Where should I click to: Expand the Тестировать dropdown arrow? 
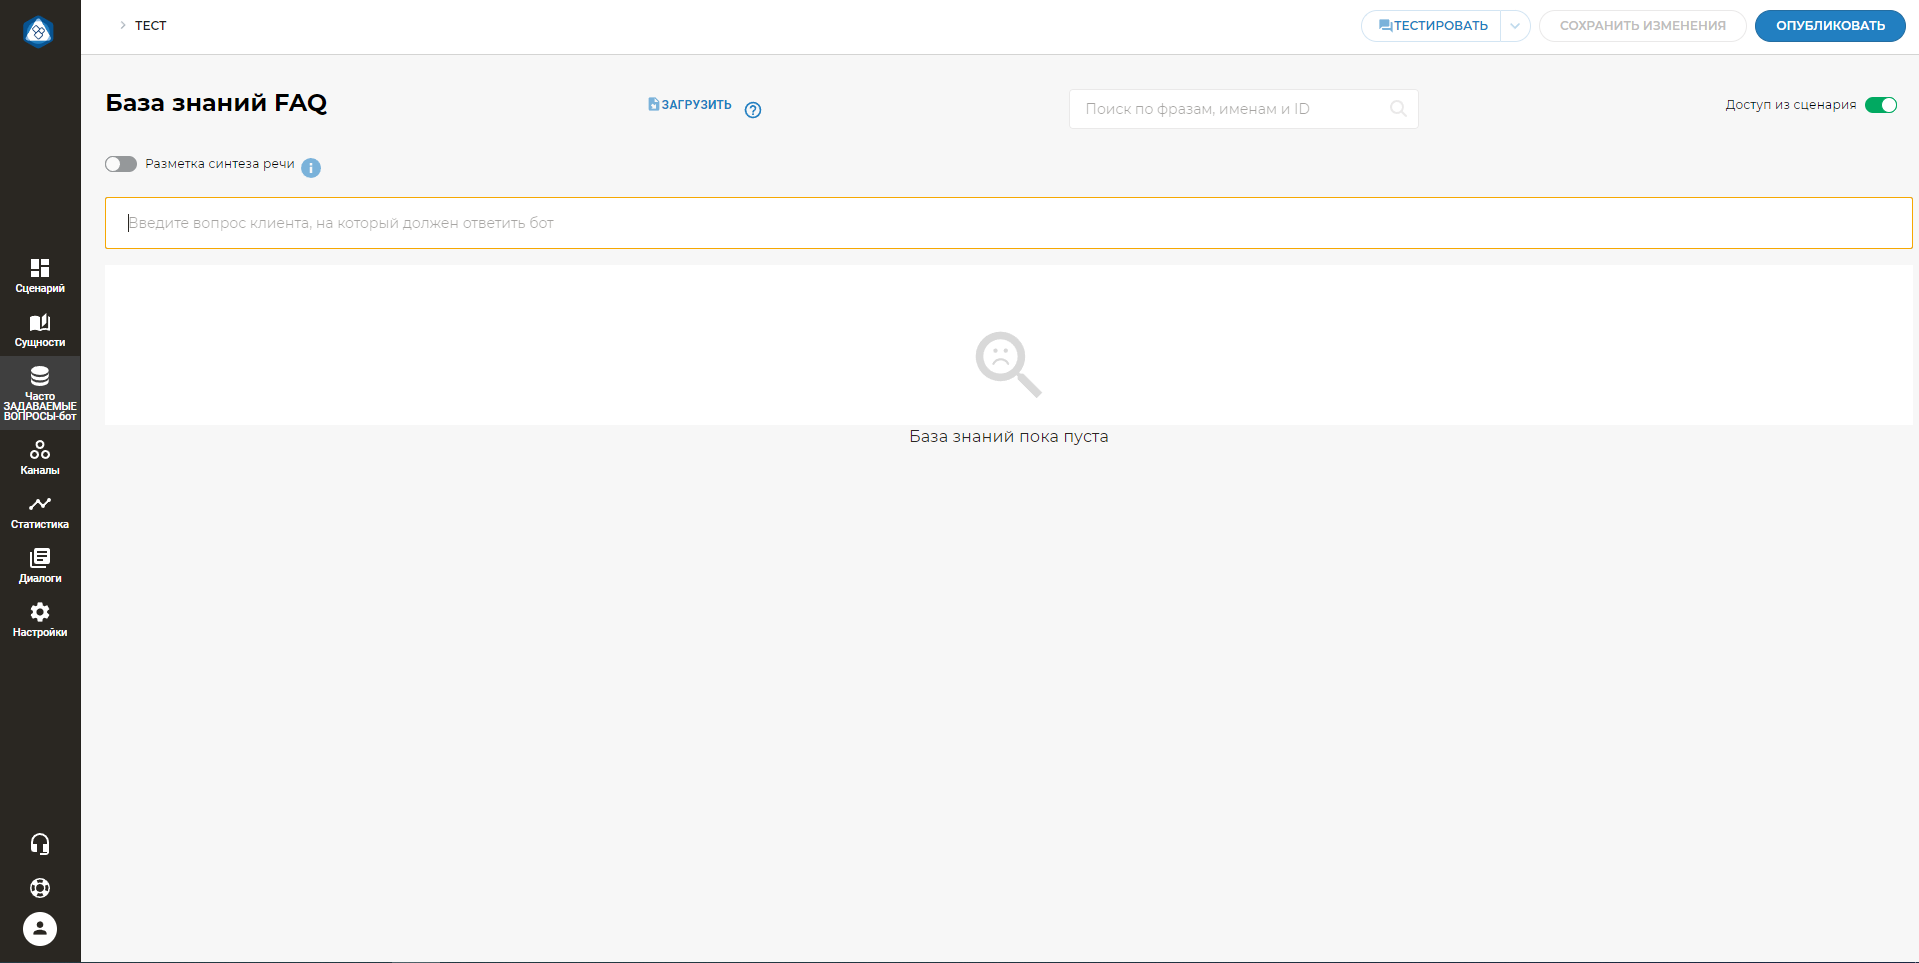tap(1515, 26)
